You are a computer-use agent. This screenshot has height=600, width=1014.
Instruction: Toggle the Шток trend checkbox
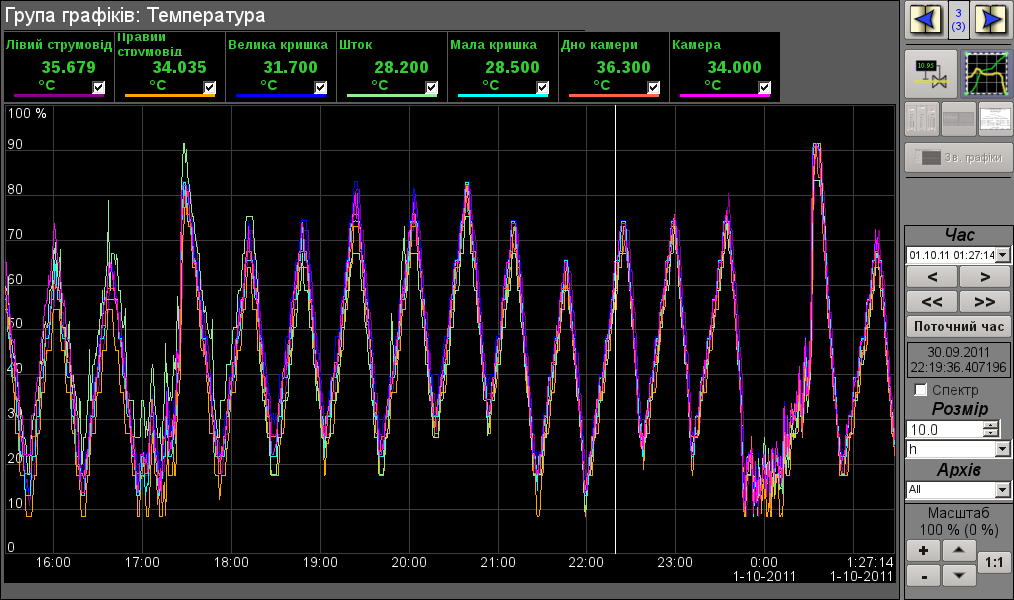431,88
